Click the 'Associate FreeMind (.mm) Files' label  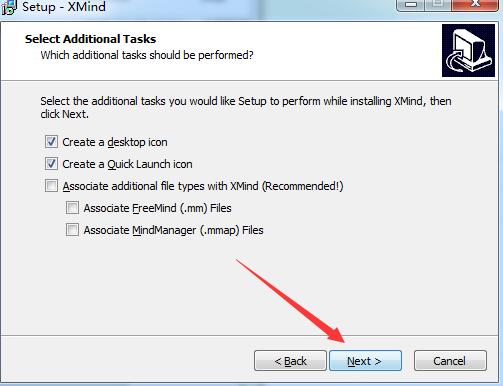(157, 208)
